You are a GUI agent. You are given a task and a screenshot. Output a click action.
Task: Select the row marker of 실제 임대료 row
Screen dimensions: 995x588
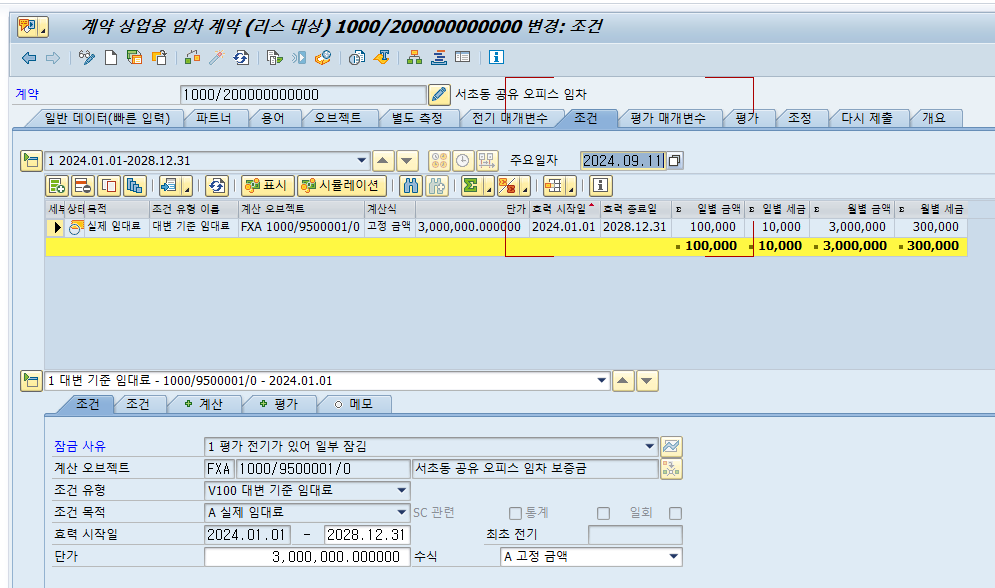coord(56,227)
